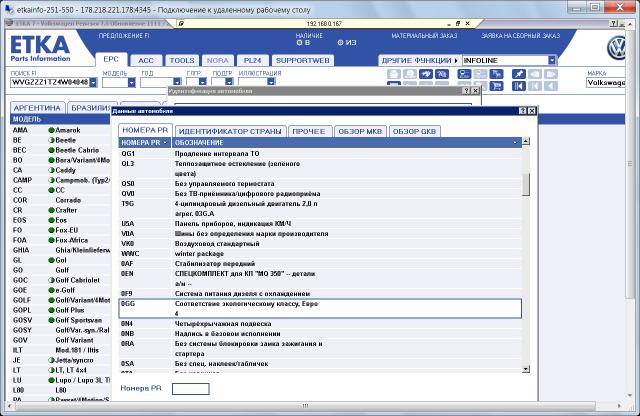
Task: Click the ETKA Parts Information logo
Action: coord(40,48)
